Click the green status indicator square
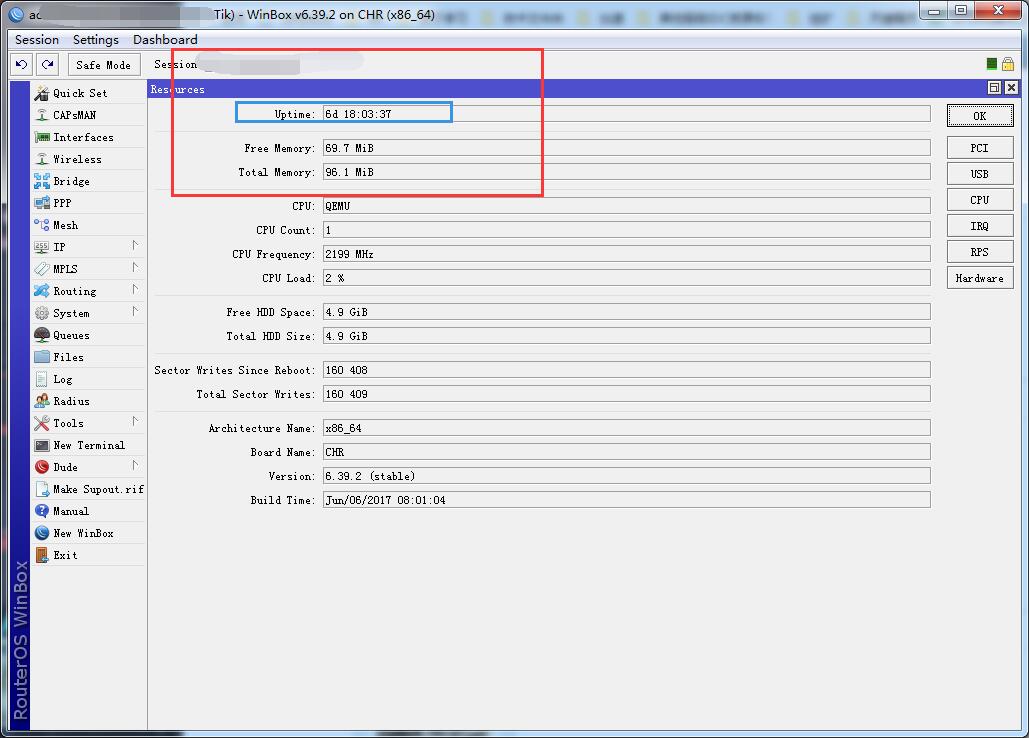 pyautogui.click(x=992, y=64)
